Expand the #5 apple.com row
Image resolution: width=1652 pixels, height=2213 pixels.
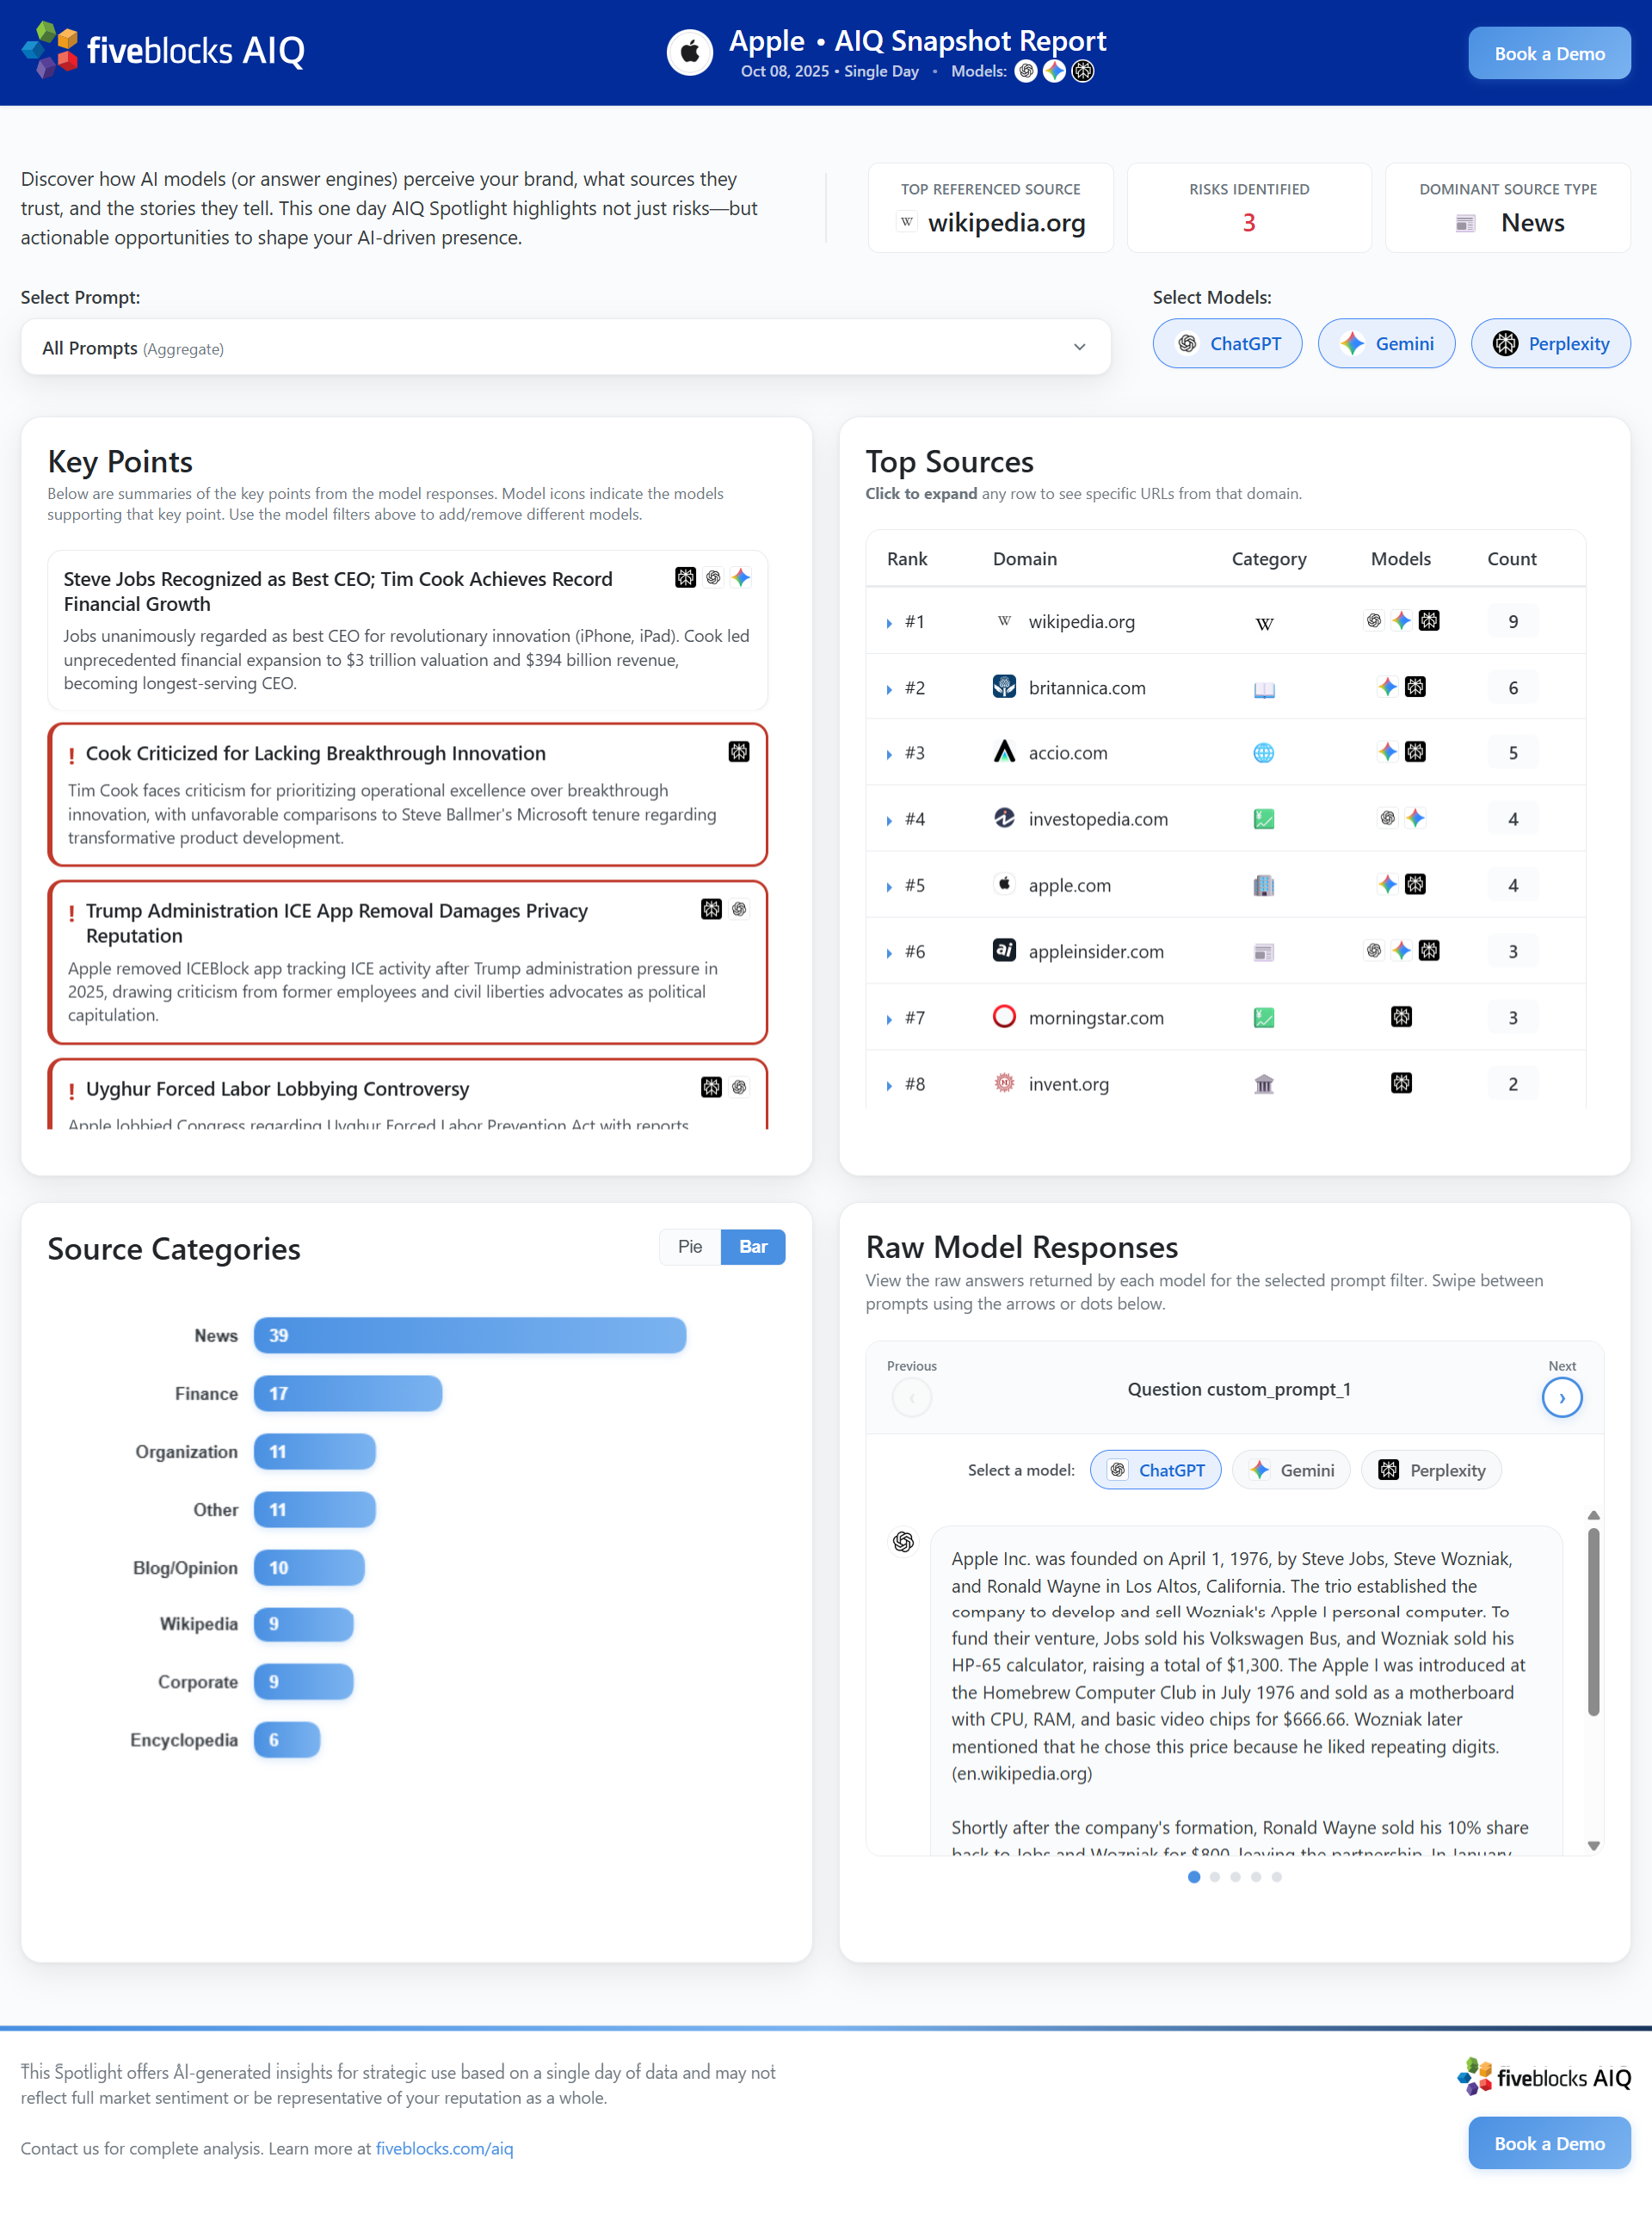coord(889,886)
